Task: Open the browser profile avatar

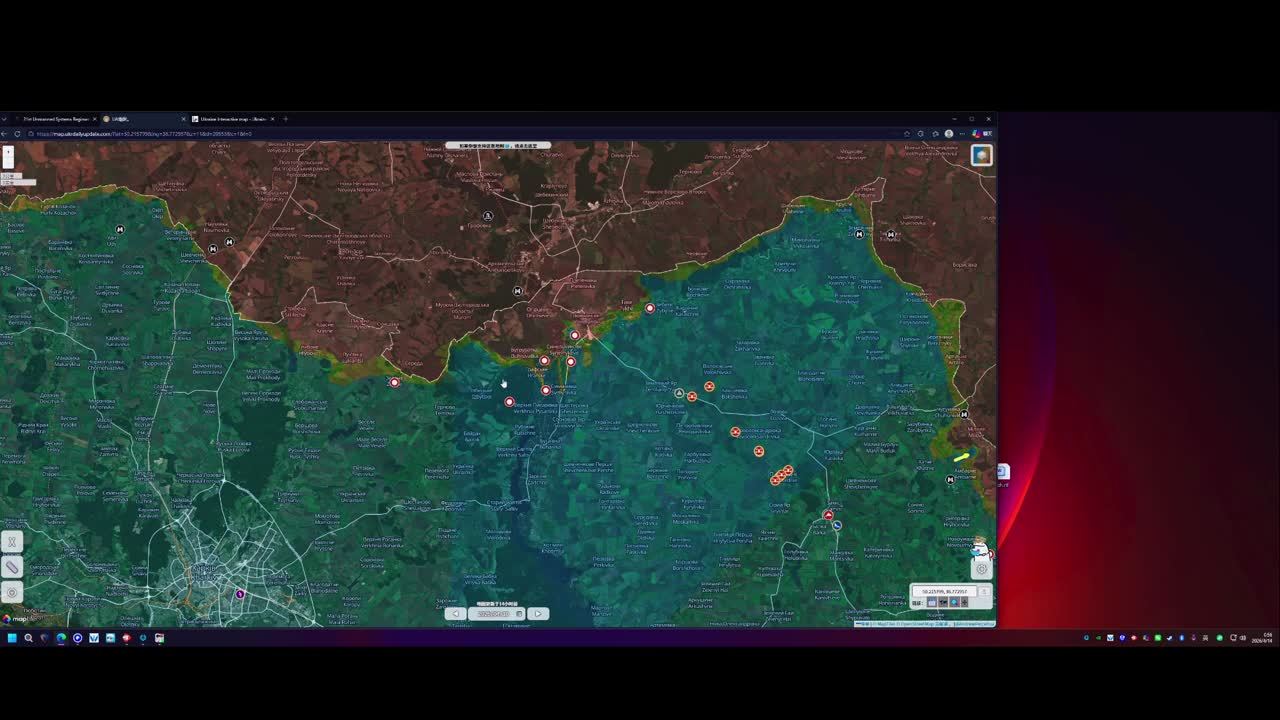Action: tap(949, 134)
